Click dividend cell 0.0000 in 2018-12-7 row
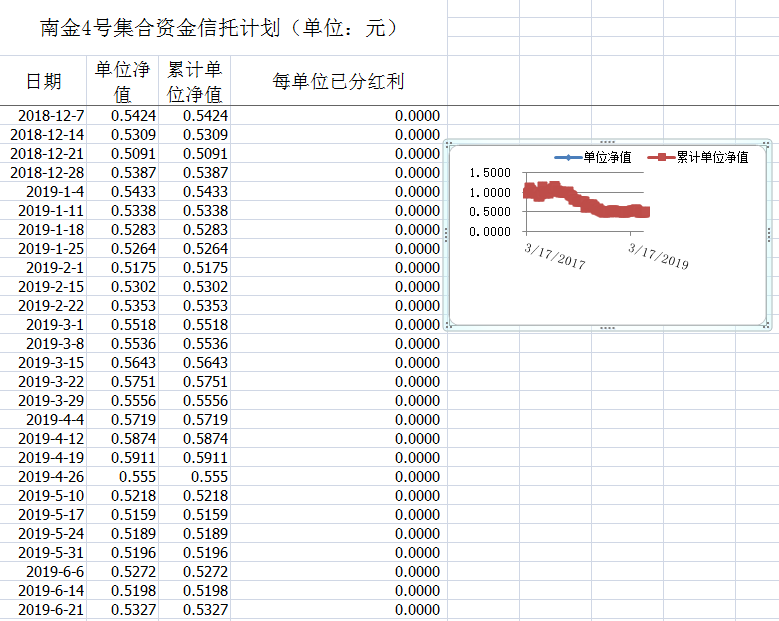Viewport: 779px width, 621px height. coord(339,115)
